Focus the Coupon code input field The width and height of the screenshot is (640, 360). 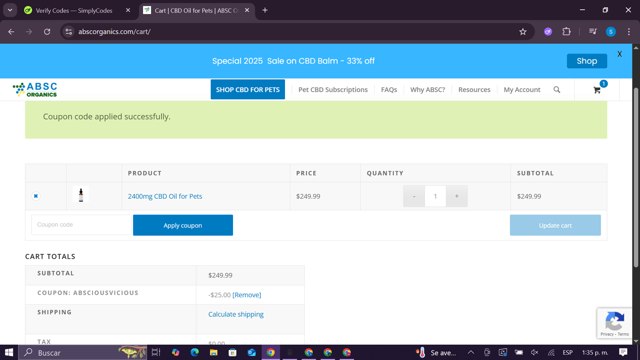pyautogui.click(x=82, y=225)
